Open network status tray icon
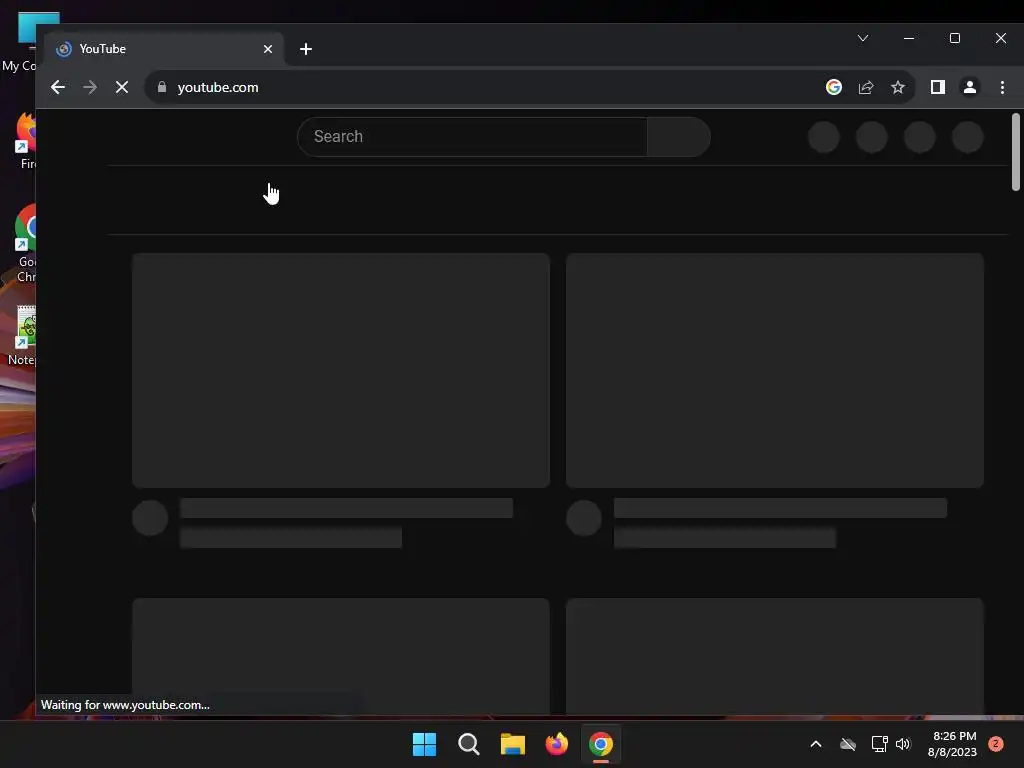This screenshot has height=768, width=1024. pos(879,744)
